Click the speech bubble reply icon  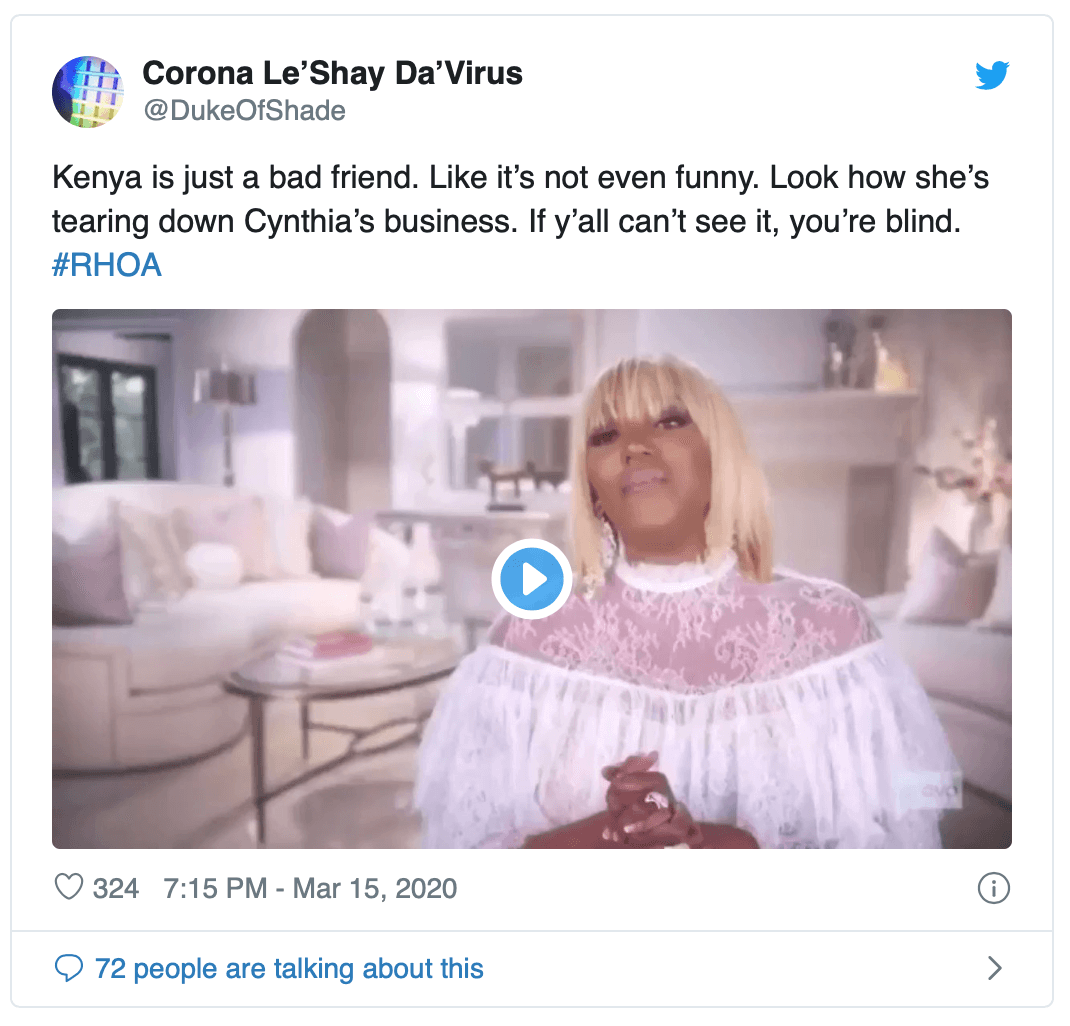pos(68,968)
